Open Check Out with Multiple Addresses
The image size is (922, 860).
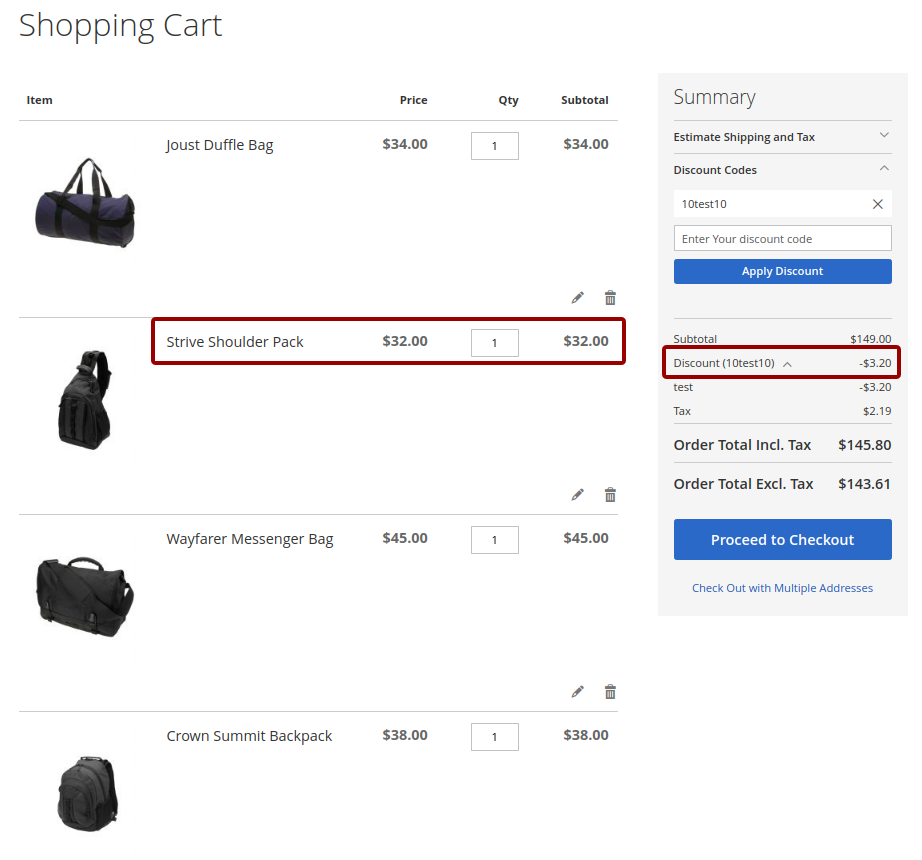click(x=782, y=588)
